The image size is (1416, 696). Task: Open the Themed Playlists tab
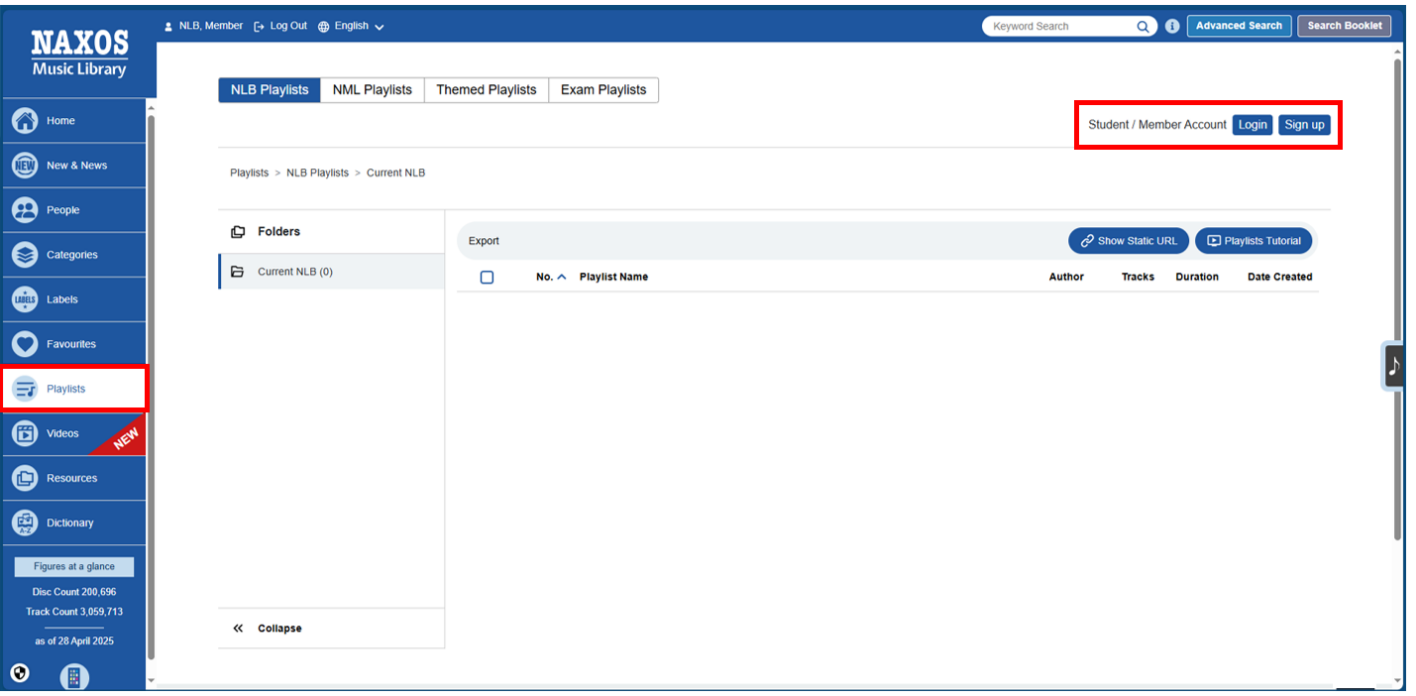486,90
